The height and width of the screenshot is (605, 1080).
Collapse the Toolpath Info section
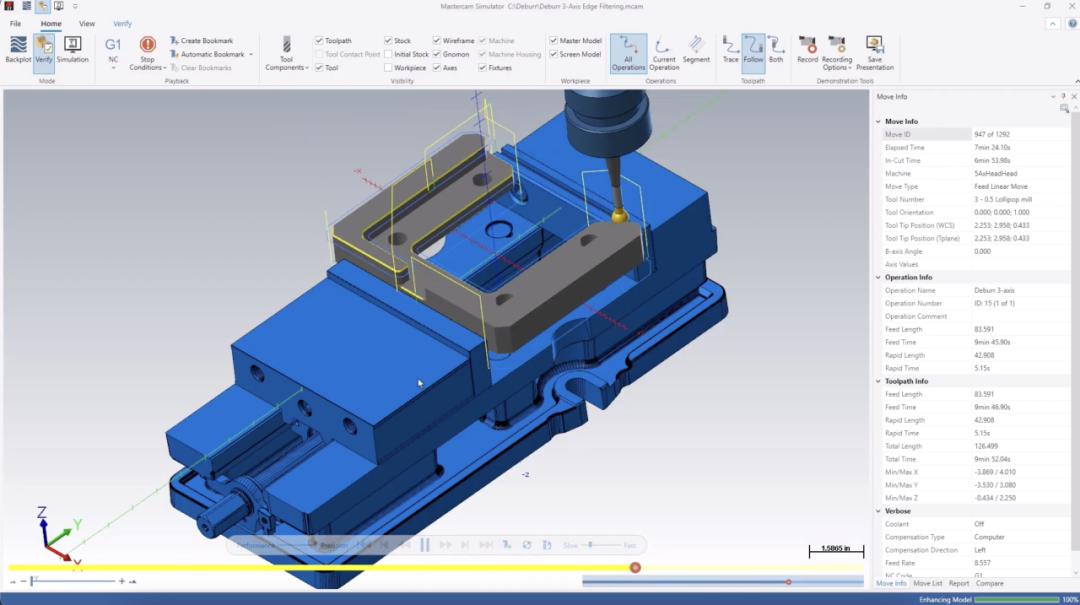[x=878, y=381]
